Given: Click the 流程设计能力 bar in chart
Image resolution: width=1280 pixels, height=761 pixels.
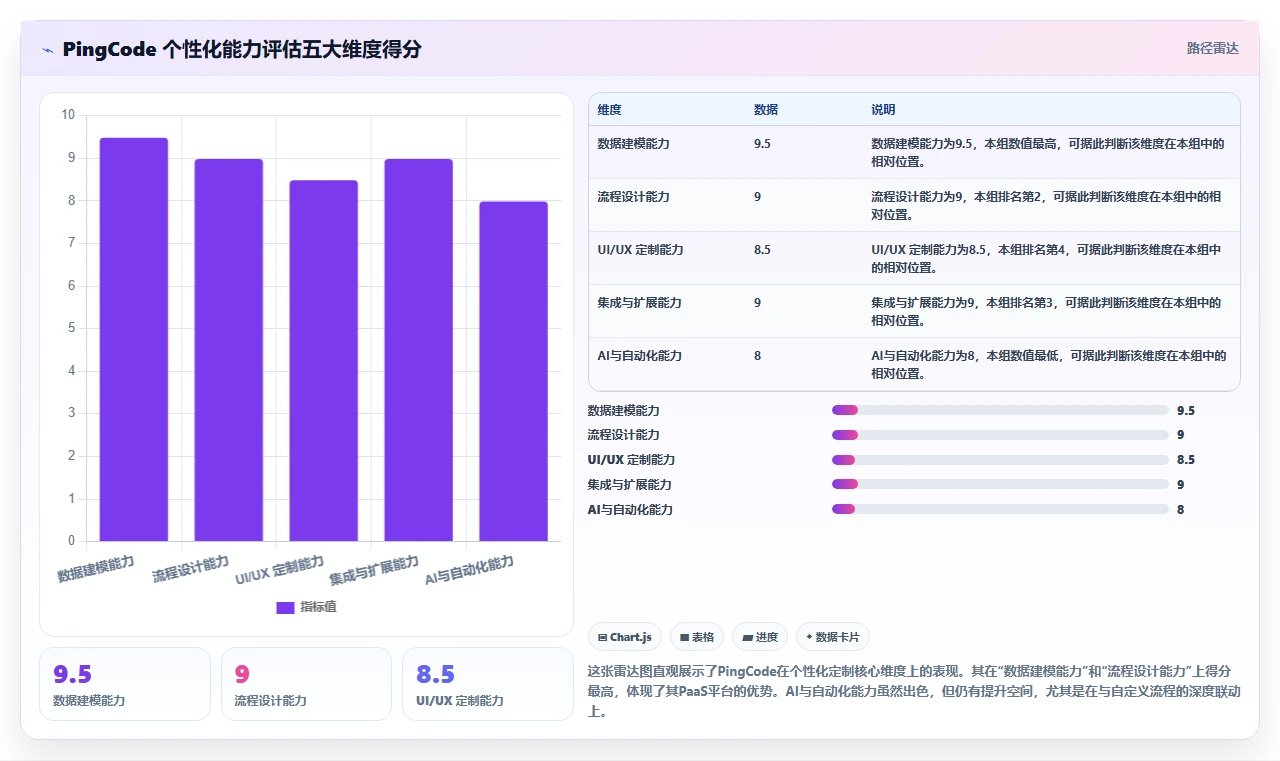Looking at the screenshot, I should 229,350.
